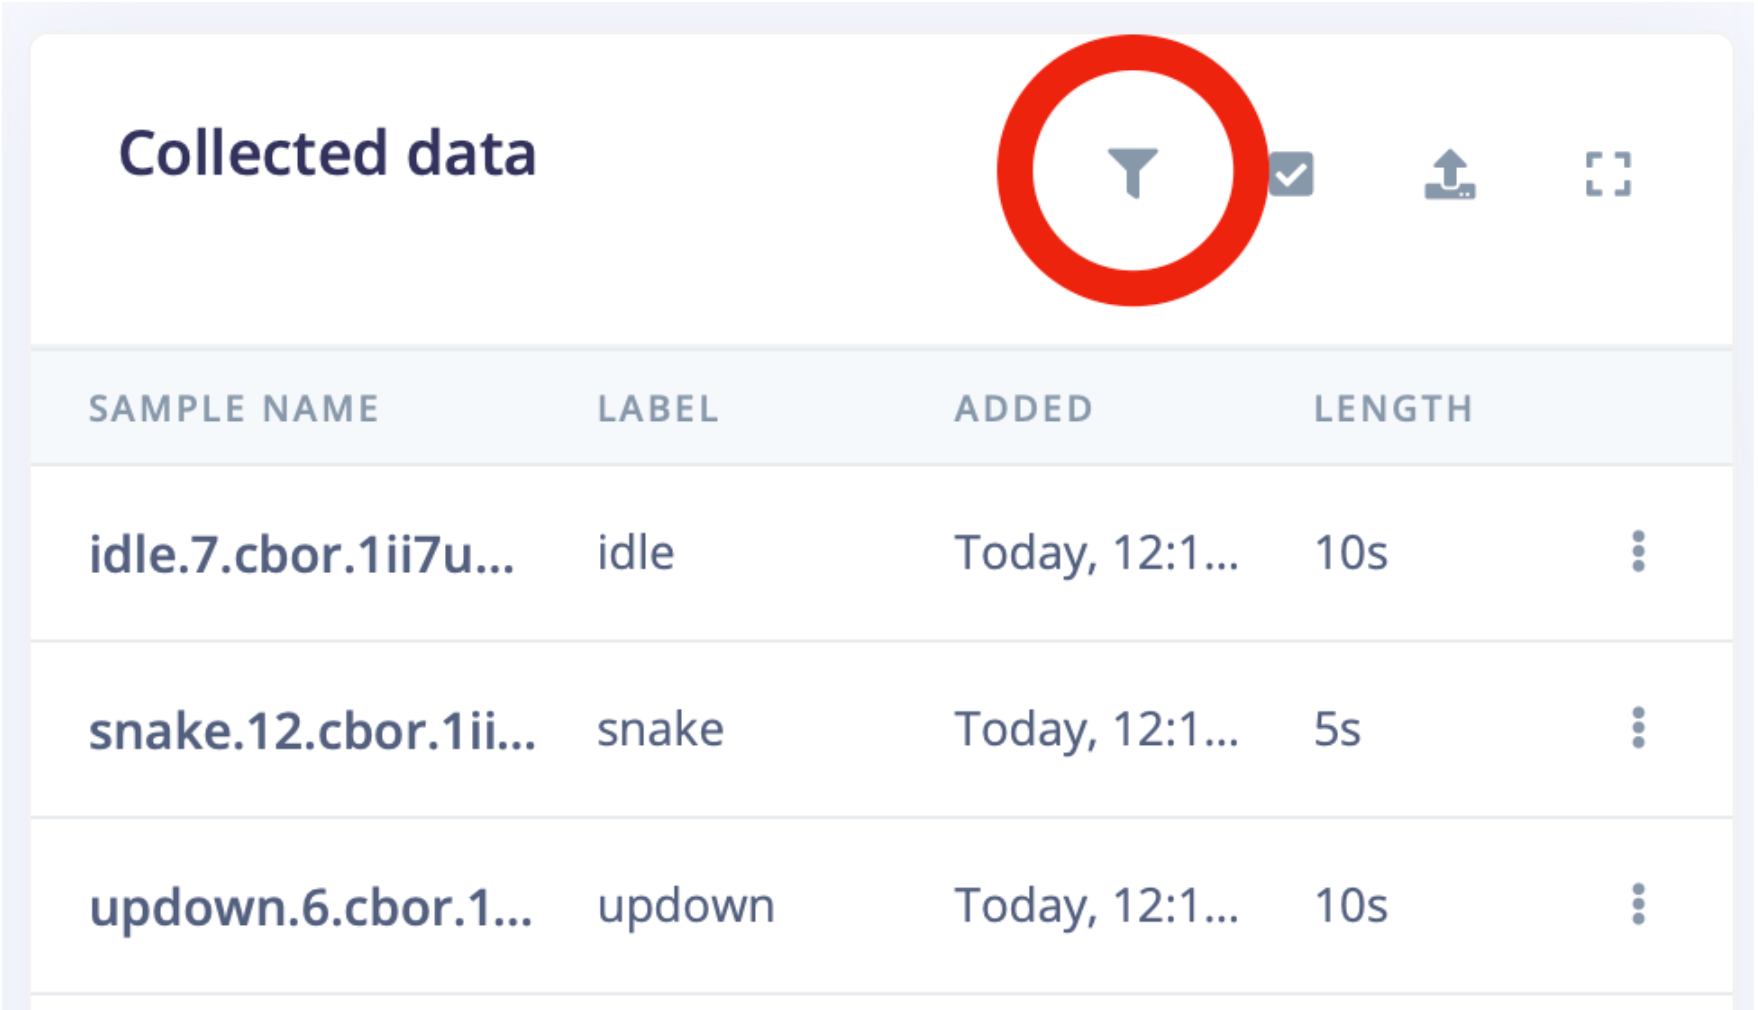This screenshot has width=1758, height=1010.
Task: Select the idle.7.cbor sample row
Action: pyautogui.click(x=881, y=553)
